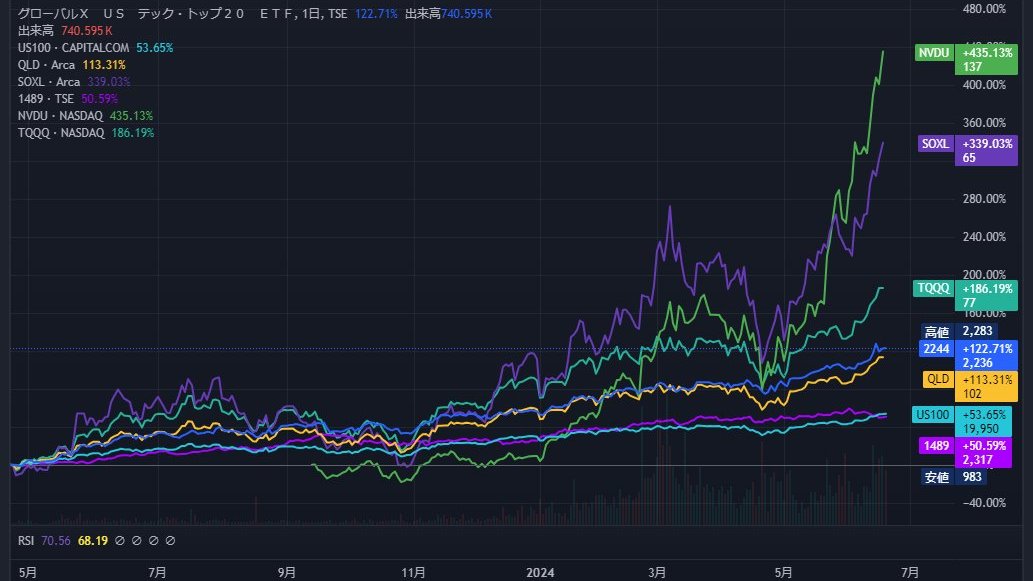
Task: Click the blue 2244 price-scale tag
Action: click(x=936, y=348)
